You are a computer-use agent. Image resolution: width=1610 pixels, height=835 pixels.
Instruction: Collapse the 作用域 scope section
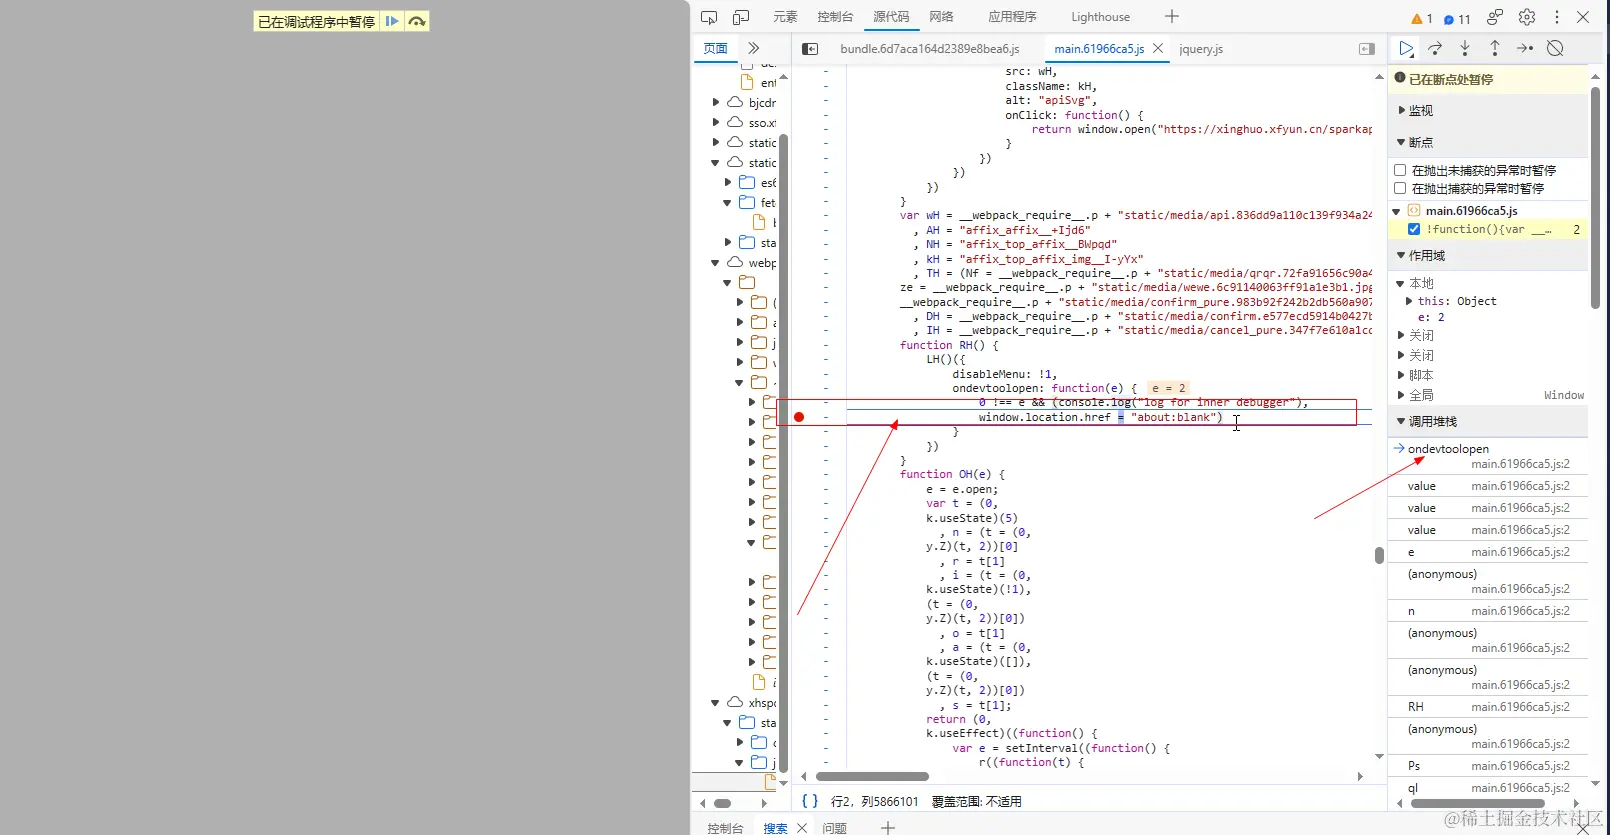click(1489, 256)
